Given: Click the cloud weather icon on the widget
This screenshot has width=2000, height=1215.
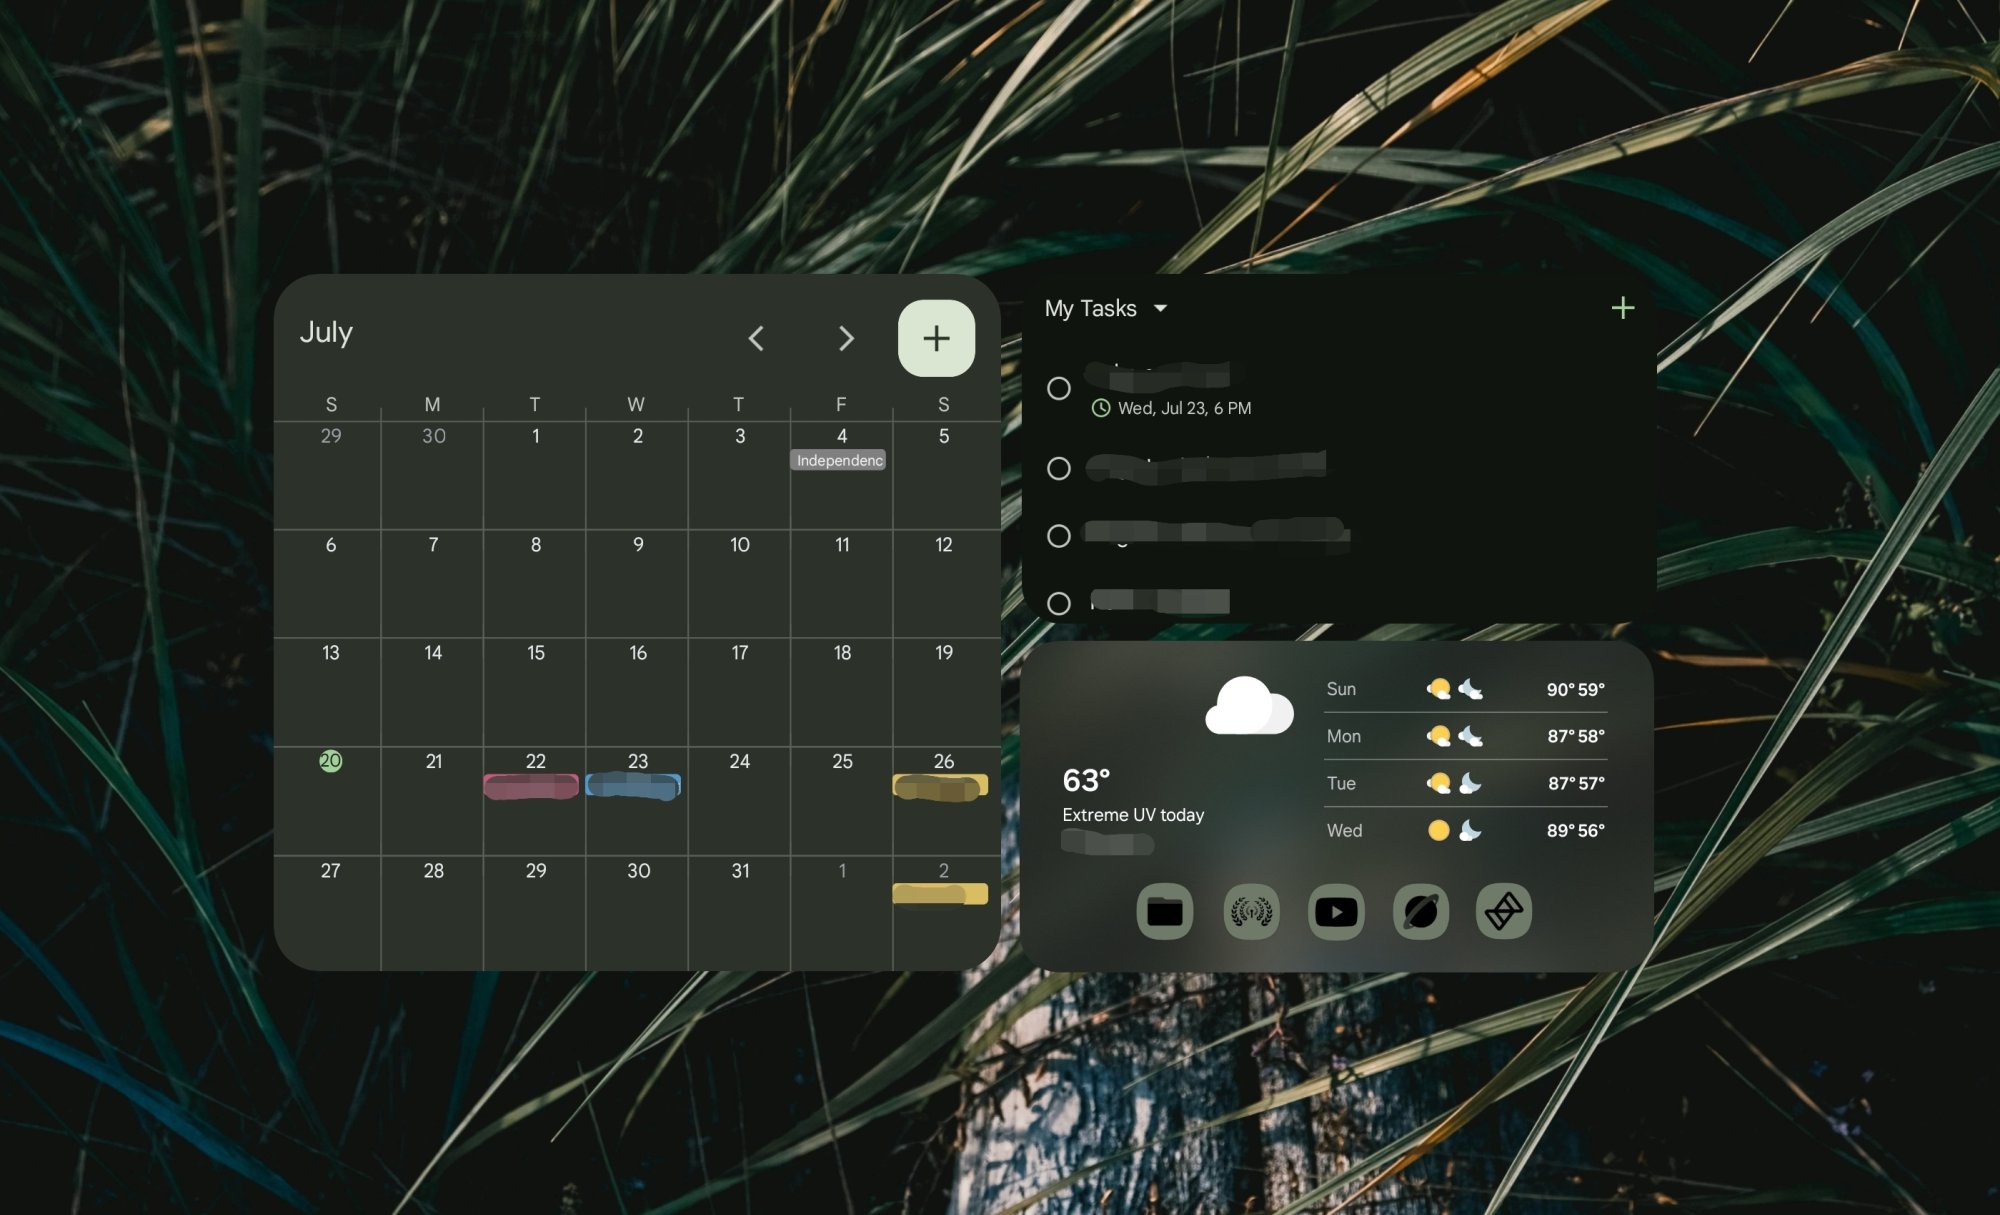Looking at the screenshot, I should [x=1247, y=706].
